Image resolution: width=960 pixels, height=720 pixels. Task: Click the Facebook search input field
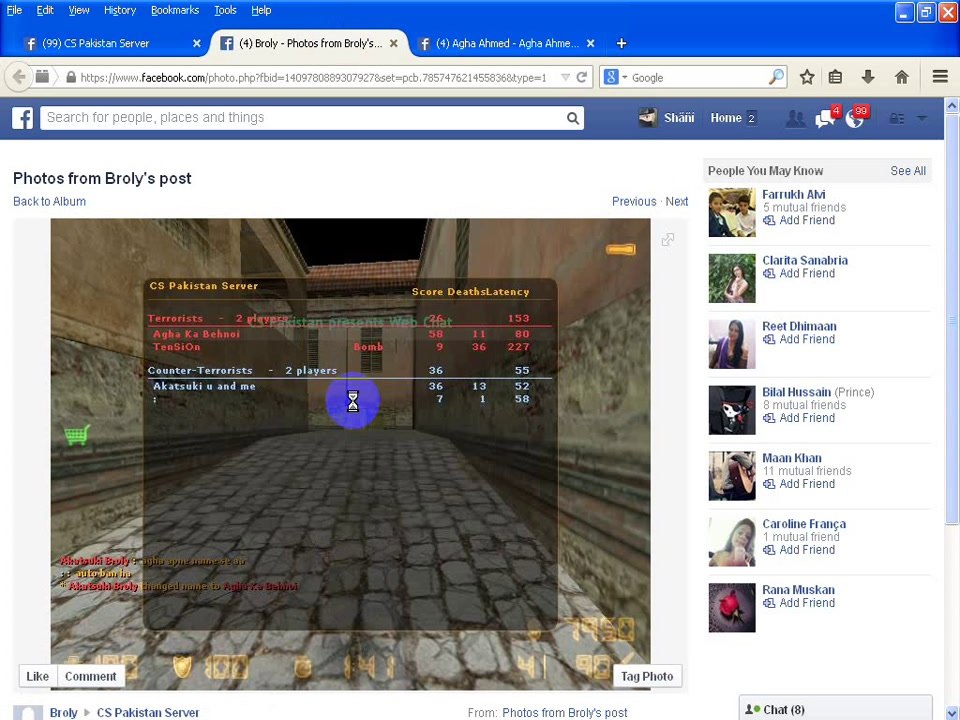[x=303, y=118]
